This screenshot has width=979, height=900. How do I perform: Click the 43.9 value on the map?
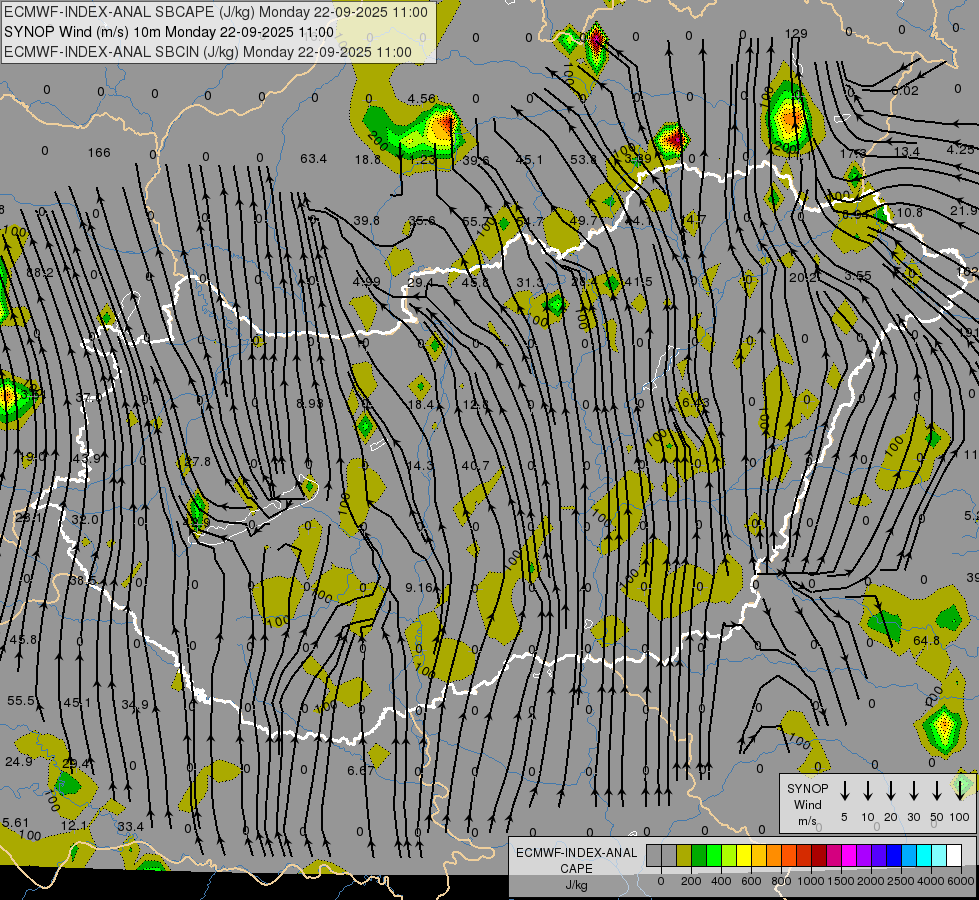tap(87, 458)
